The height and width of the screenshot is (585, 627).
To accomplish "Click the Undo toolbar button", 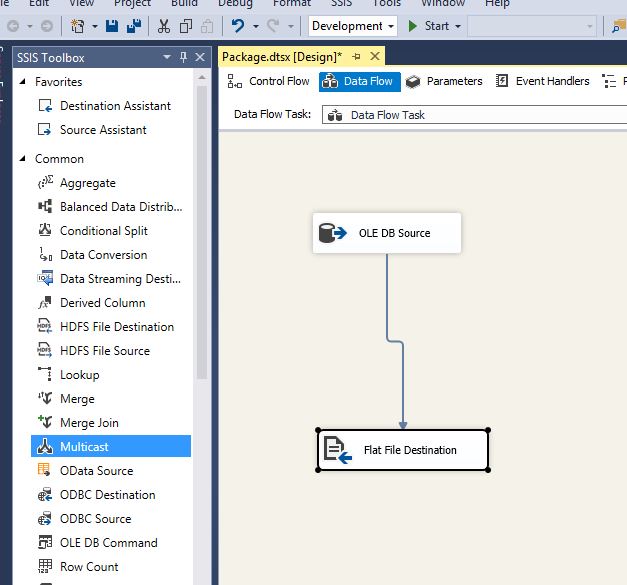I will click(x=238, y=26).
